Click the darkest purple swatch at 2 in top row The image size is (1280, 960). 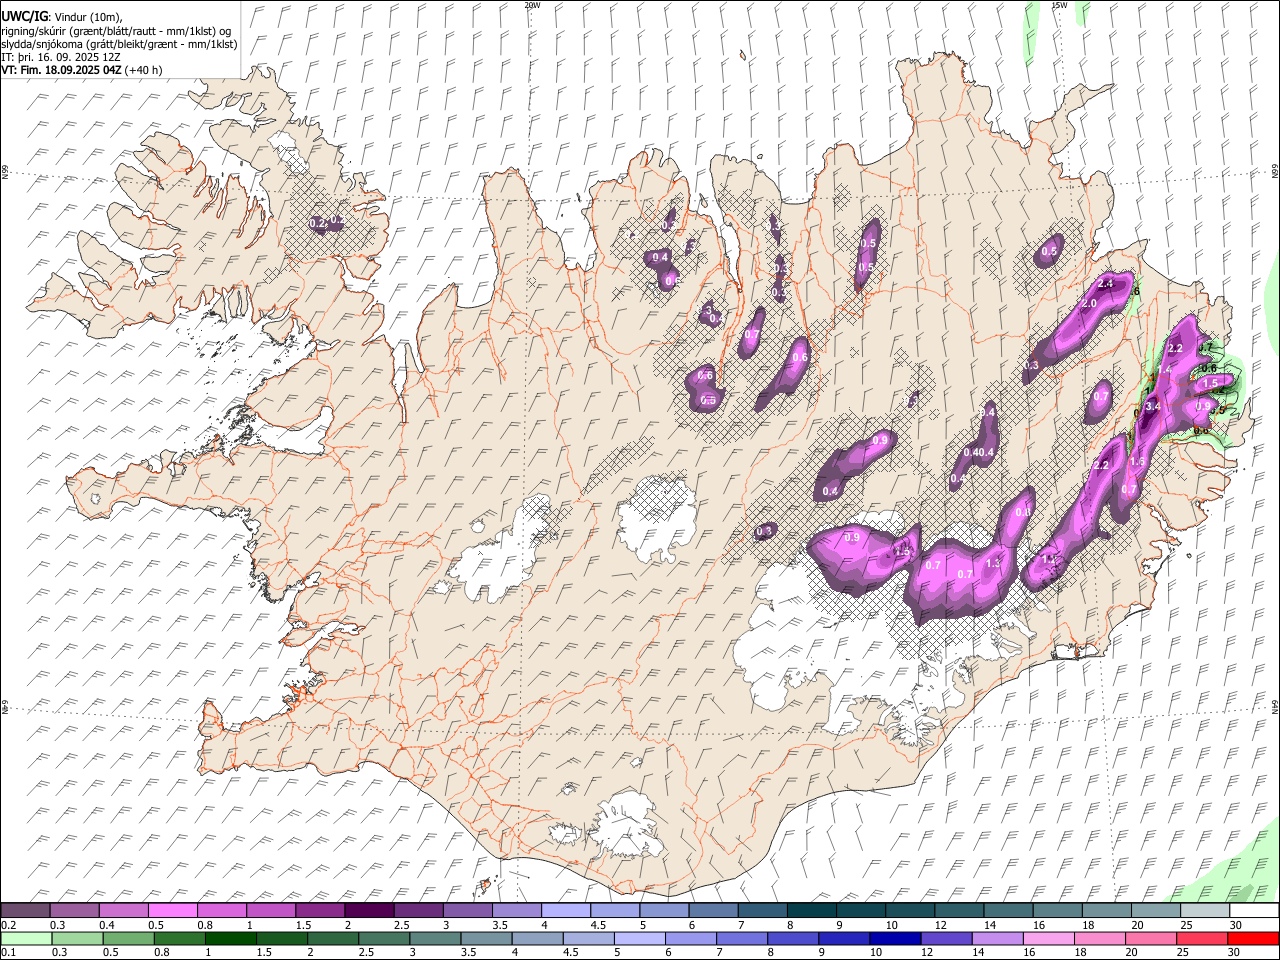[369, 911]
